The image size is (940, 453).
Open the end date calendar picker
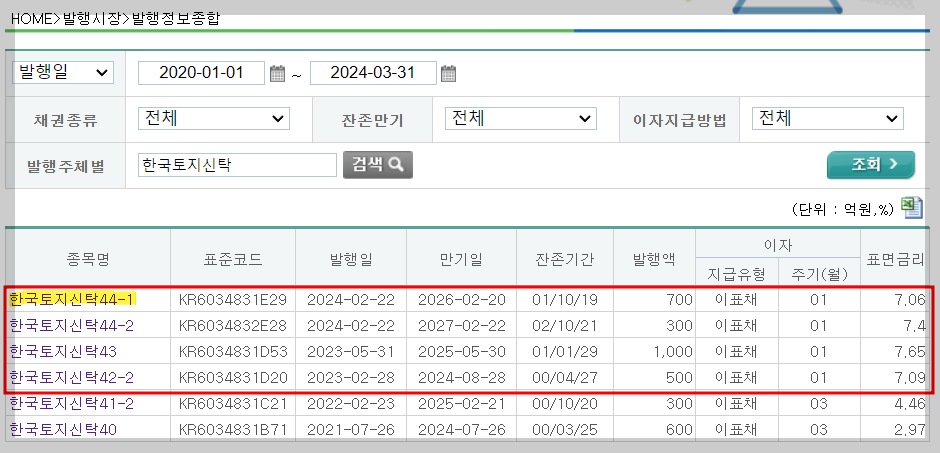448,74
